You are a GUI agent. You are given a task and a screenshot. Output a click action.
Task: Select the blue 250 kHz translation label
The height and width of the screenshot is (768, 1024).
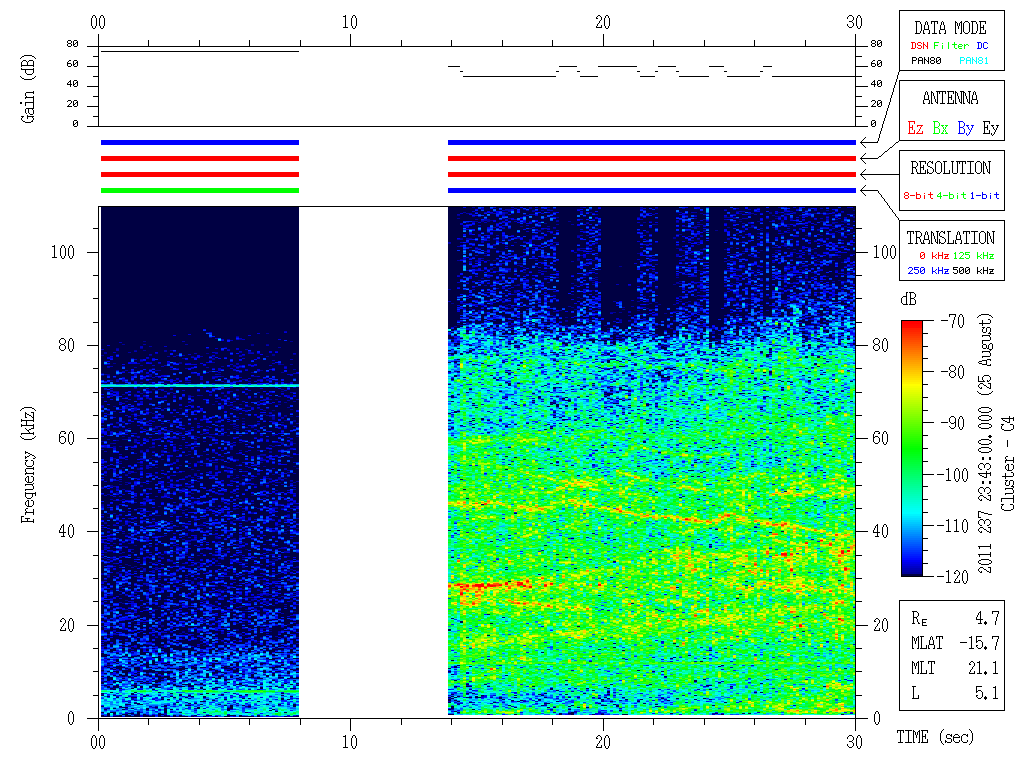click(x=928, y=271)
